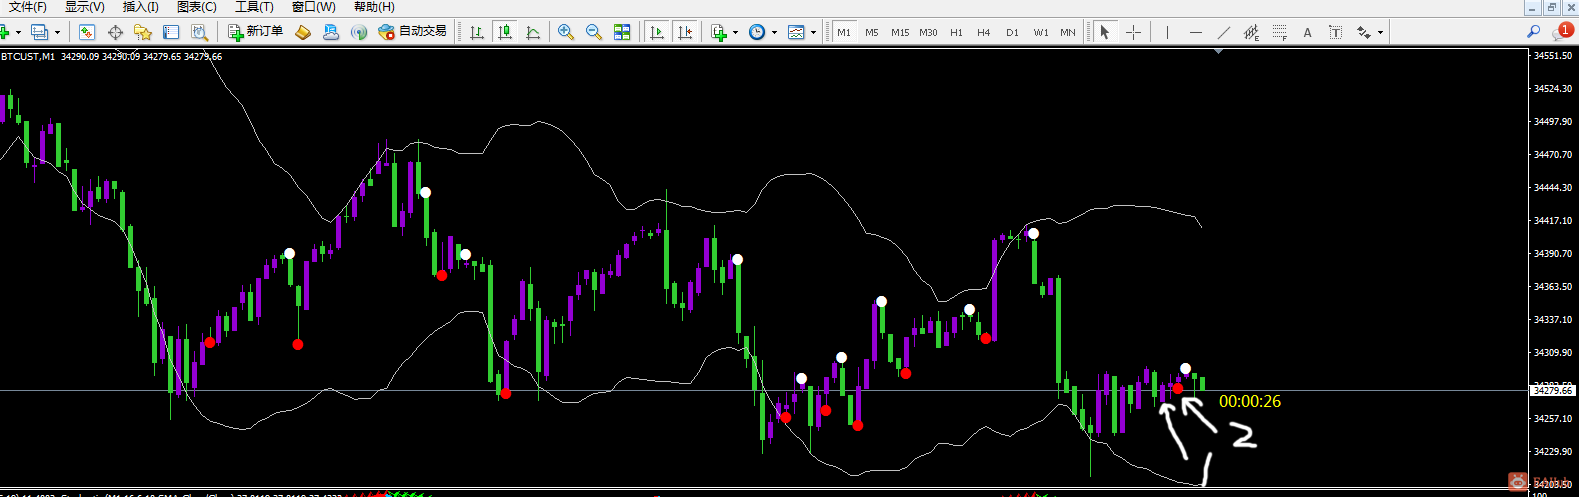Click current price label 34279.66 on scale

point(1553,390)
